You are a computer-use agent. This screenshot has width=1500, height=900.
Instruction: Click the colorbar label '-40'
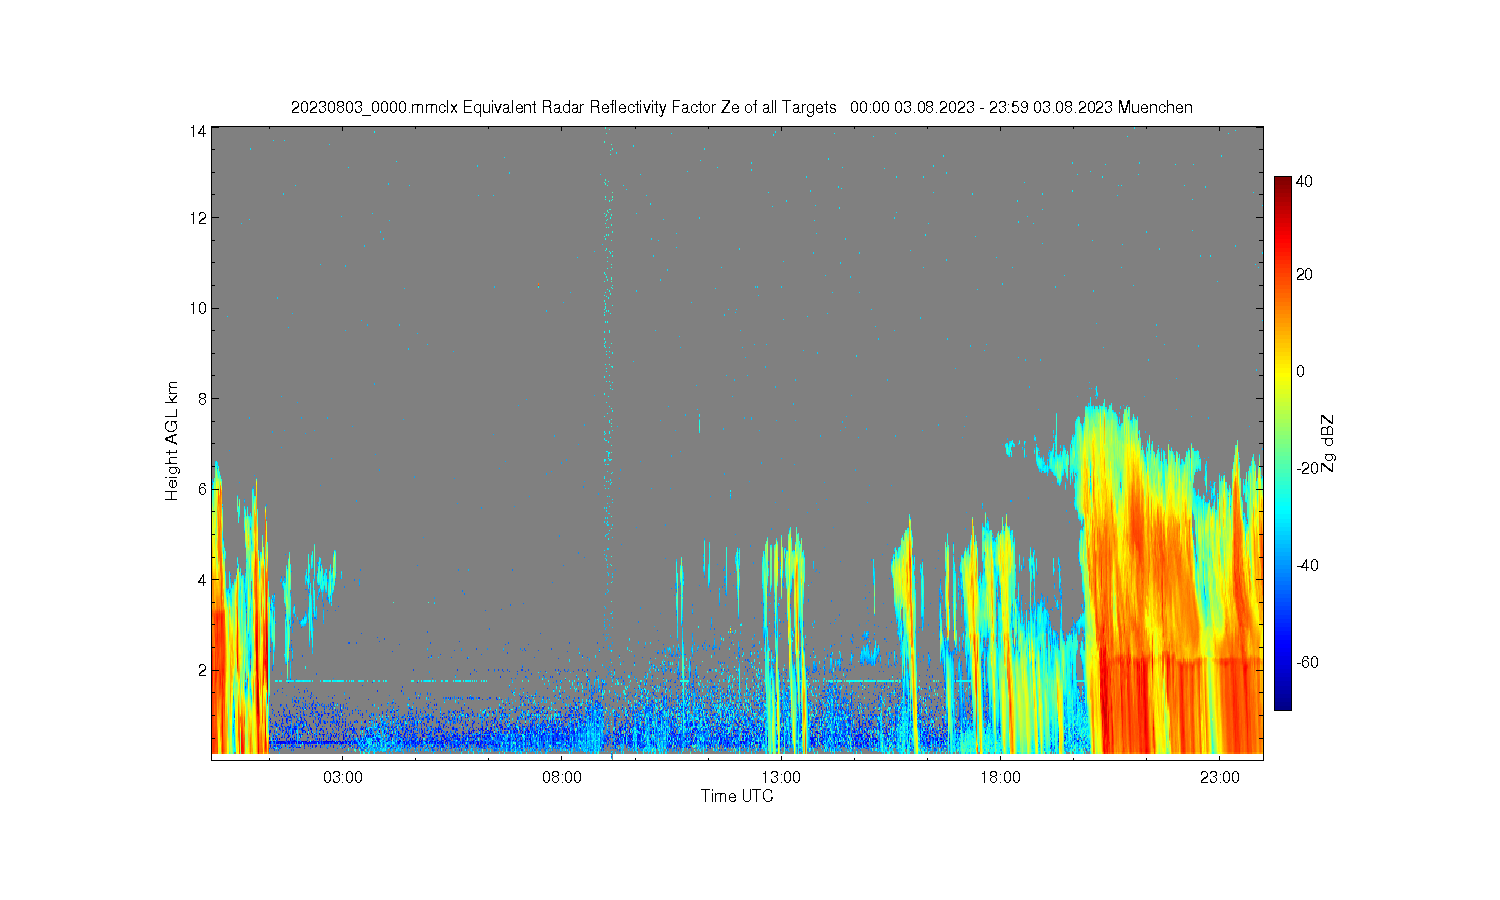tap(1307, 565)
